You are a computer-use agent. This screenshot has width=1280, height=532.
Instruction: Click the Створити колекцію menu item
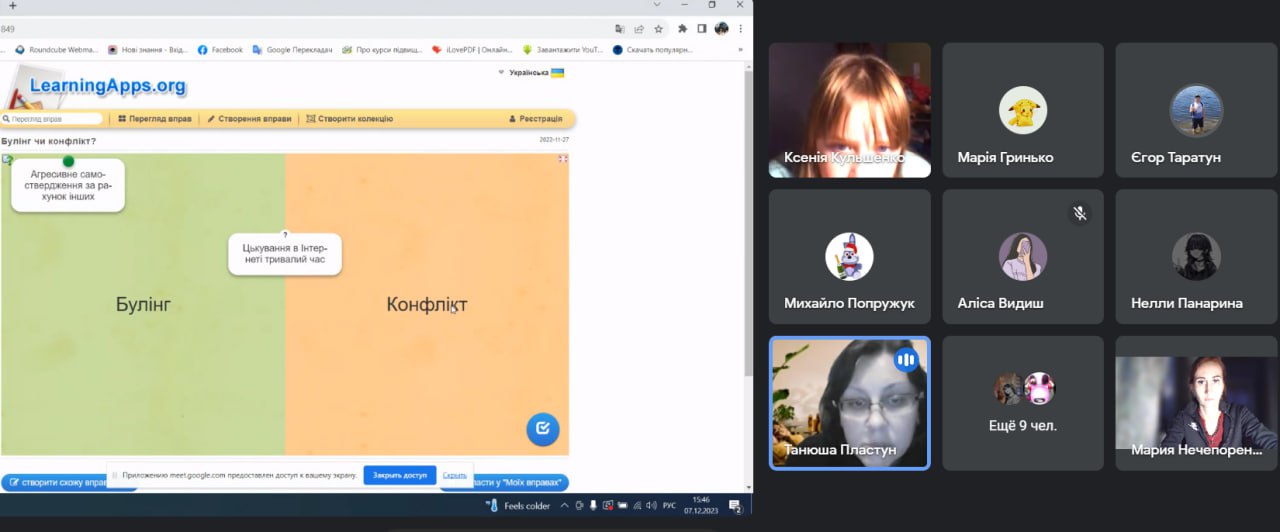(349, 118)
